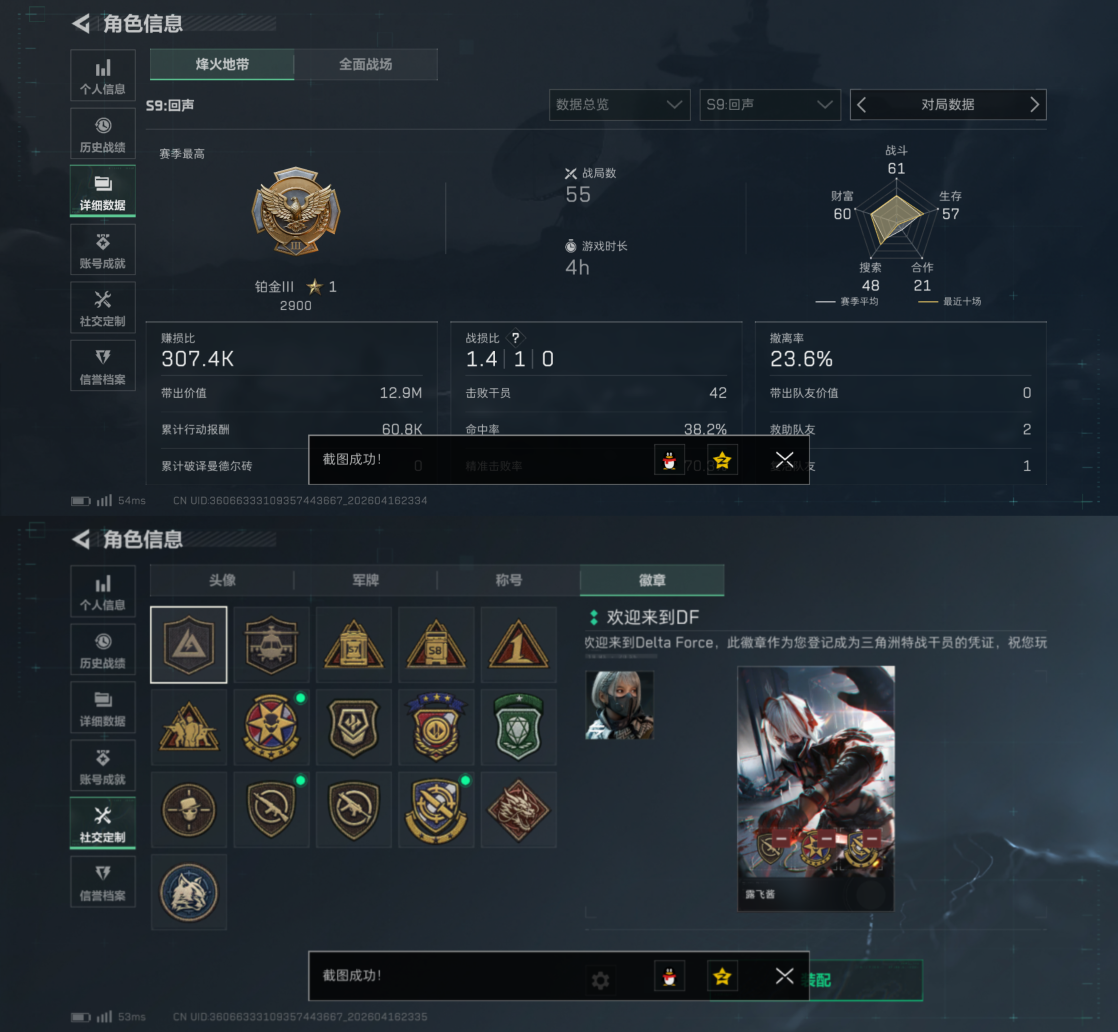Select the helicopter badge

pos(271,645)
